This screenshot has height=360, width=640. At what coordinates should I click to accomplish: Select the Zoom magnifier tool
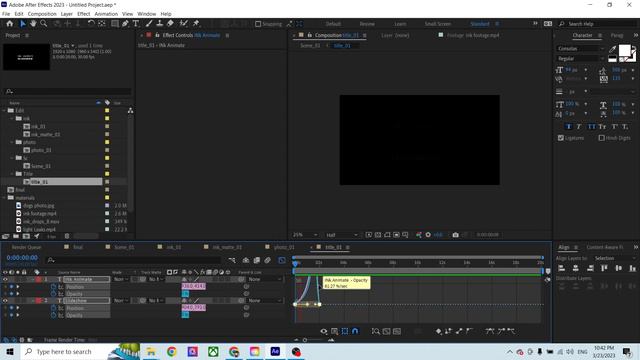coord(44,24)
